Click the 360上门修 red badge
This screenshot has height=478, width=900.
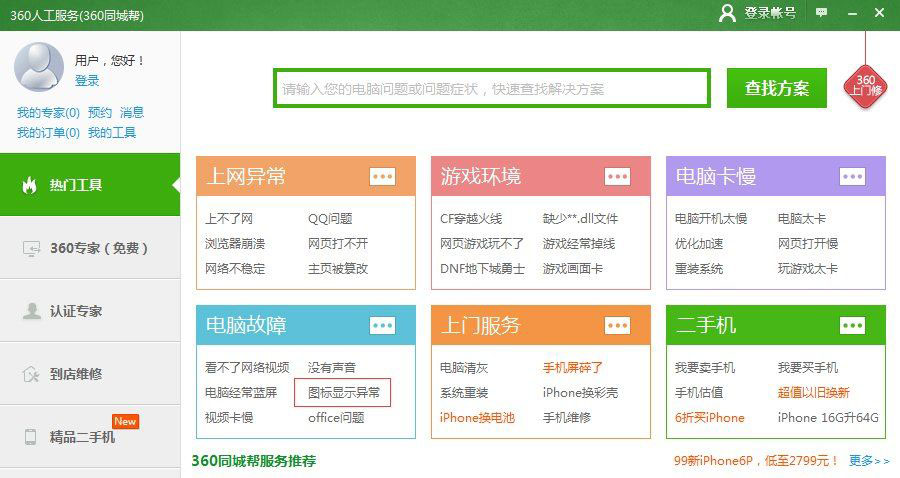tap(865, 86)
